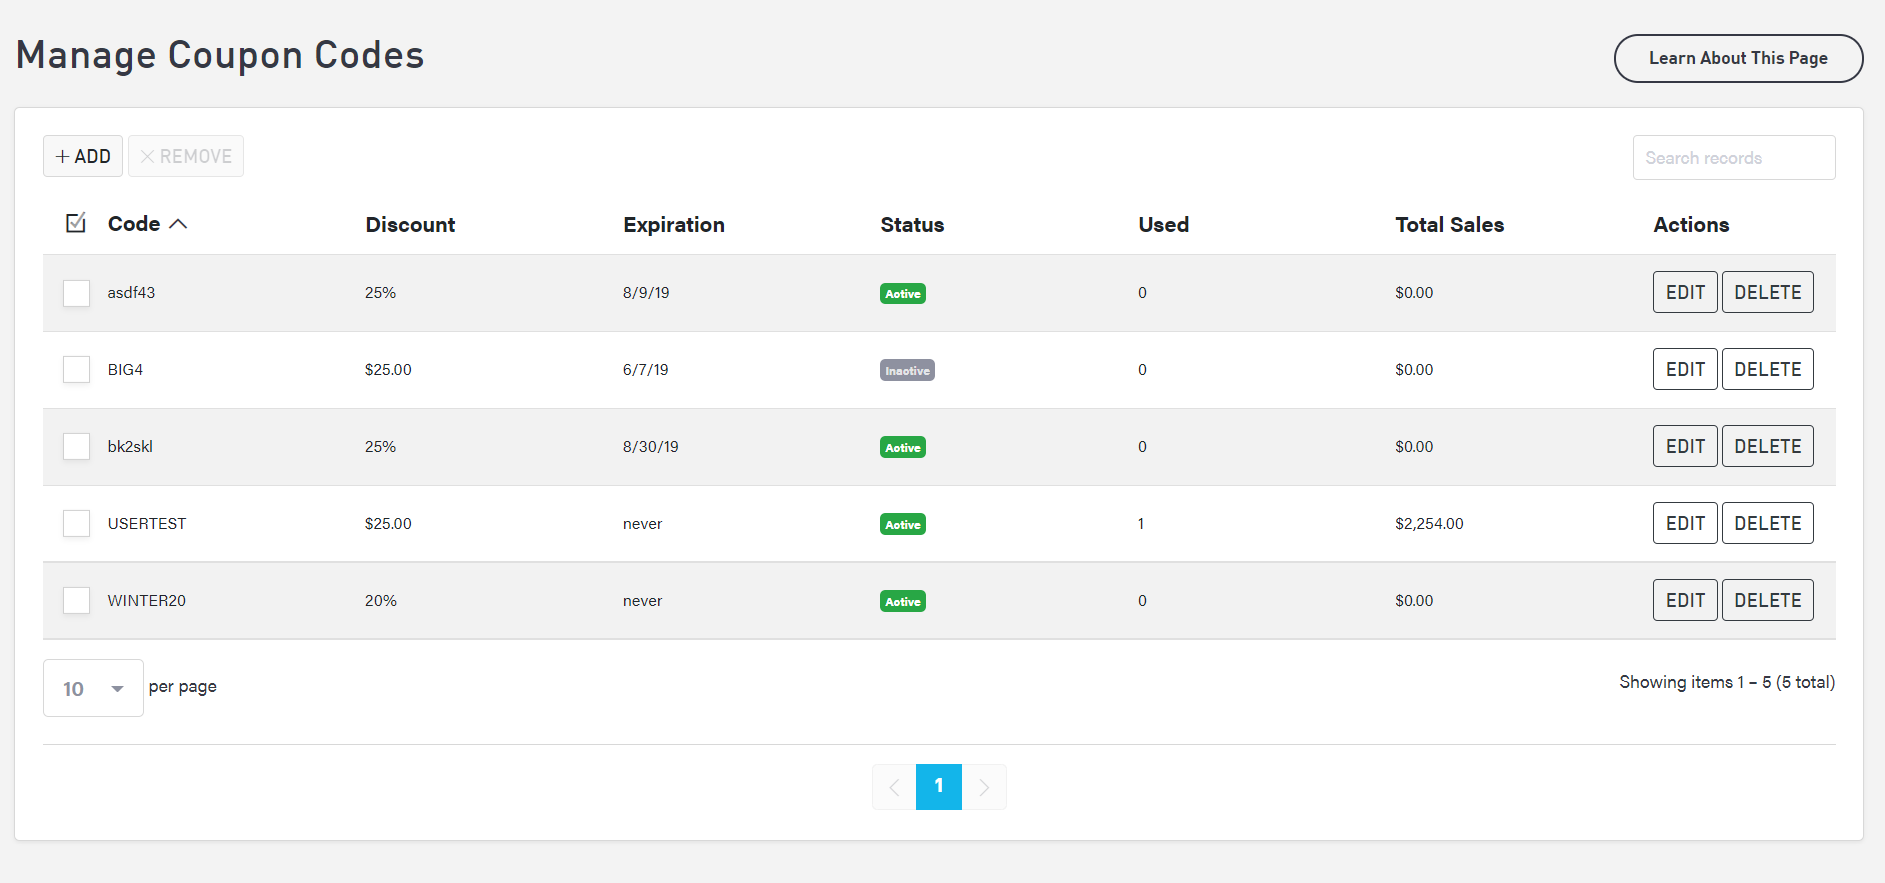Sort by the Expiration column header

(673, 225)
